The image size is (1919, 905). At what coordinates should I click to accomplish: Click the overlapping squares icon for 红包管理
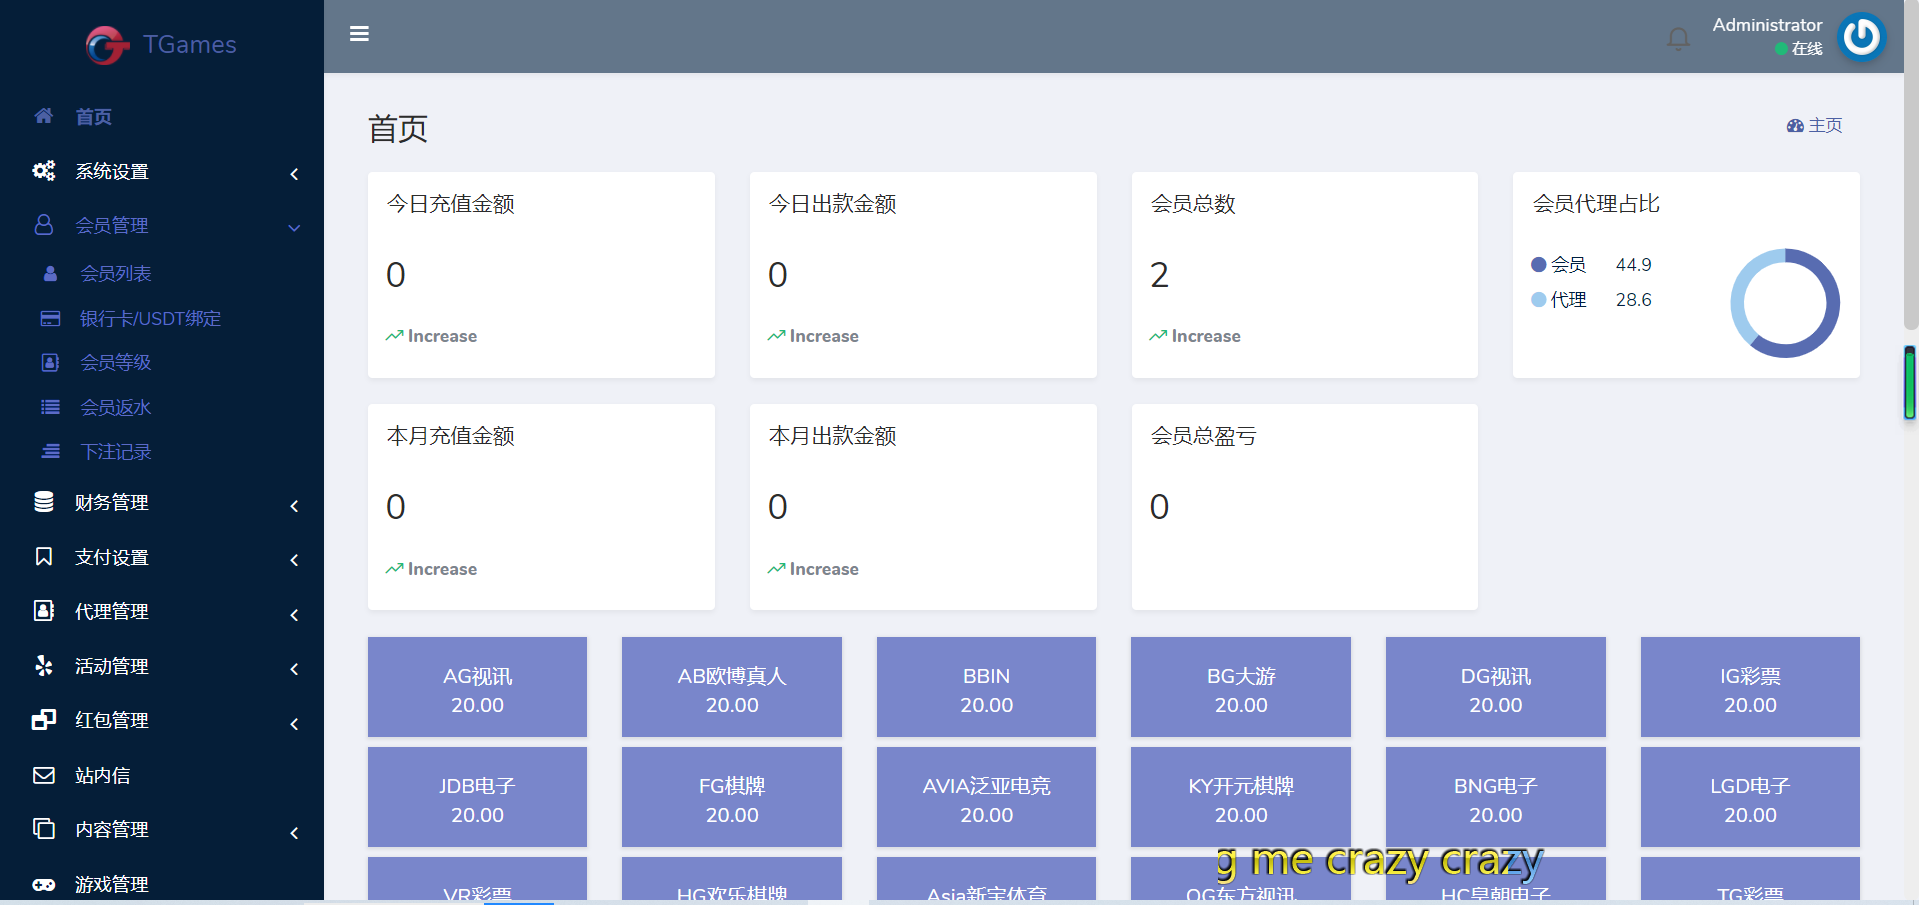pyautogui.click(x=44, y=719)
